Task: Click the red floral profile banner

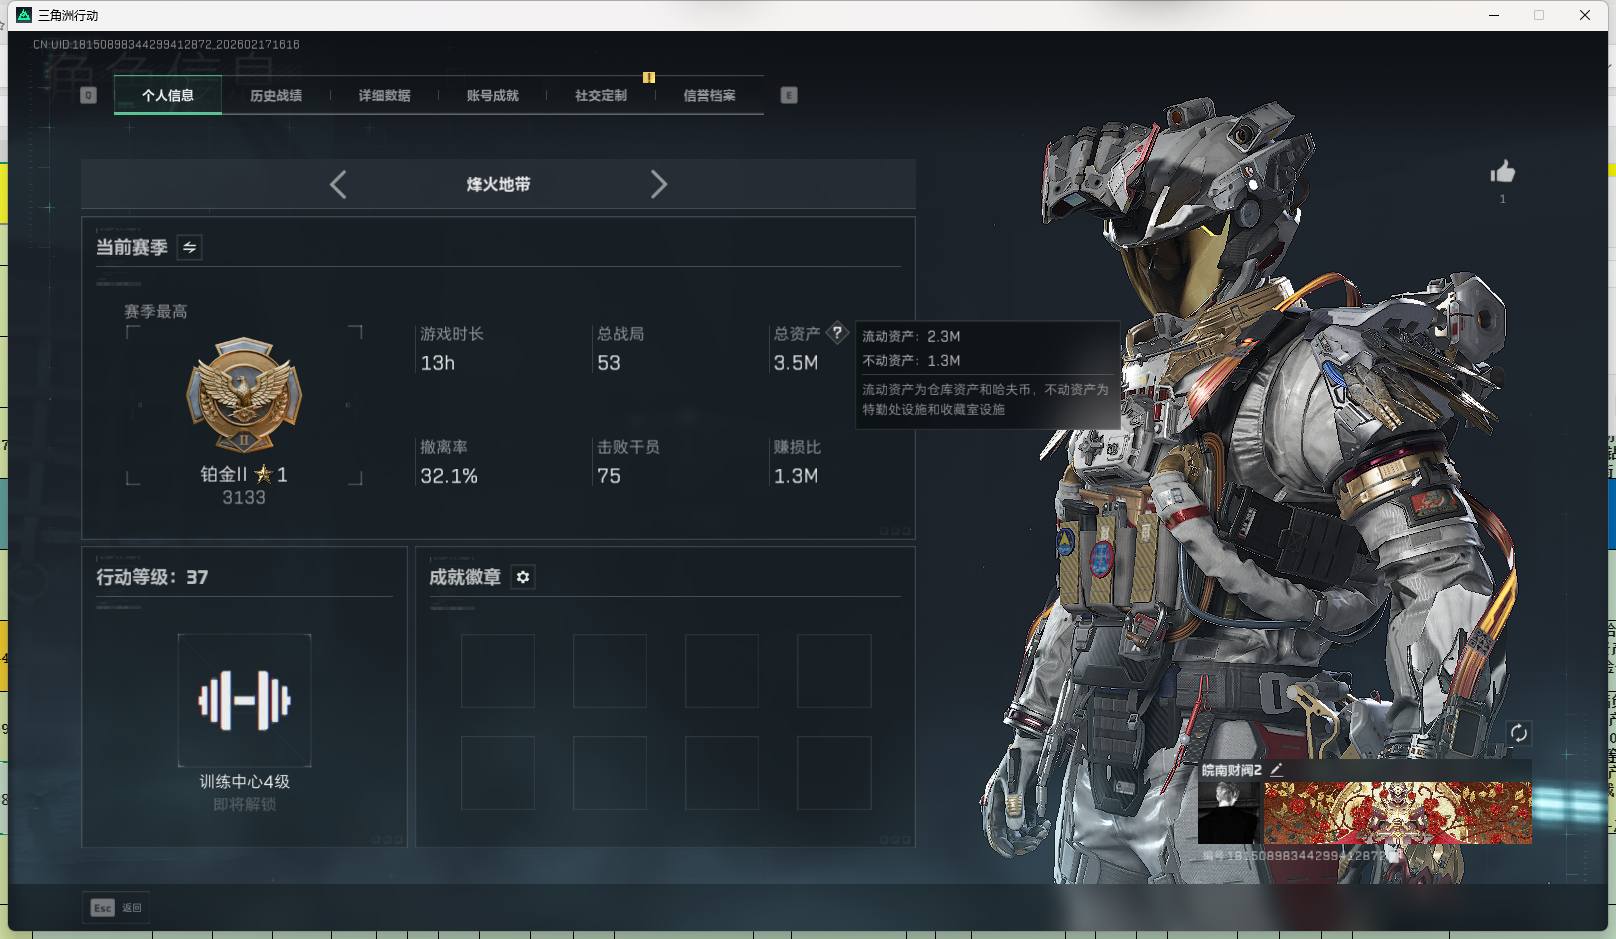Action: click(1398, 812)
